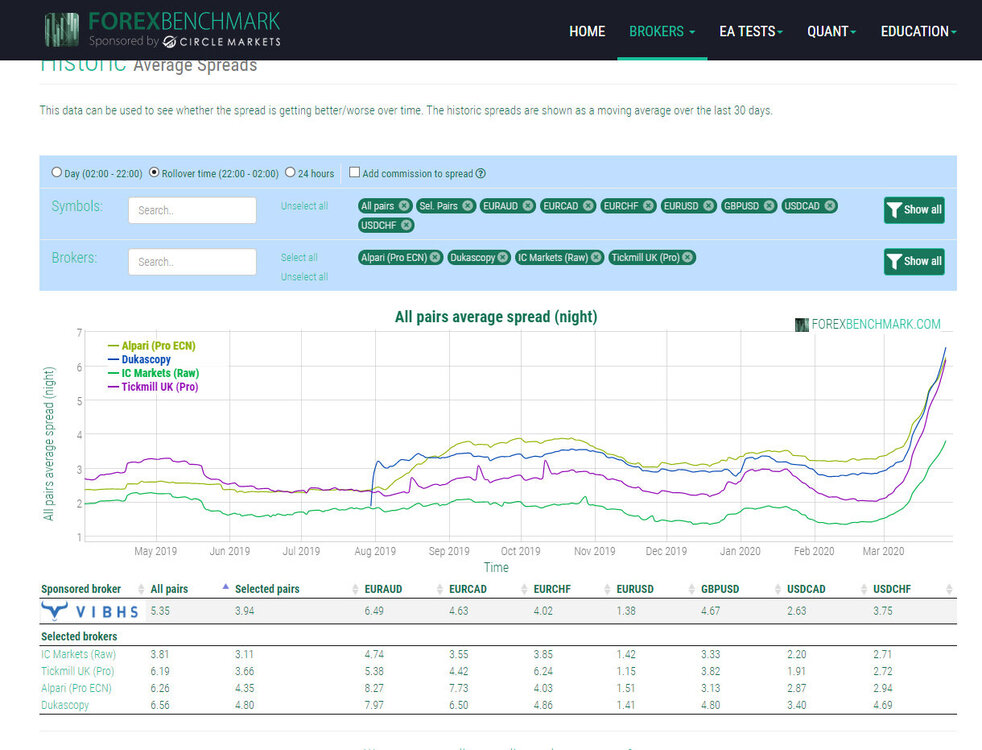
Task: Remove the Tickmill UK (Pro) tag
Action: (688, 257)
